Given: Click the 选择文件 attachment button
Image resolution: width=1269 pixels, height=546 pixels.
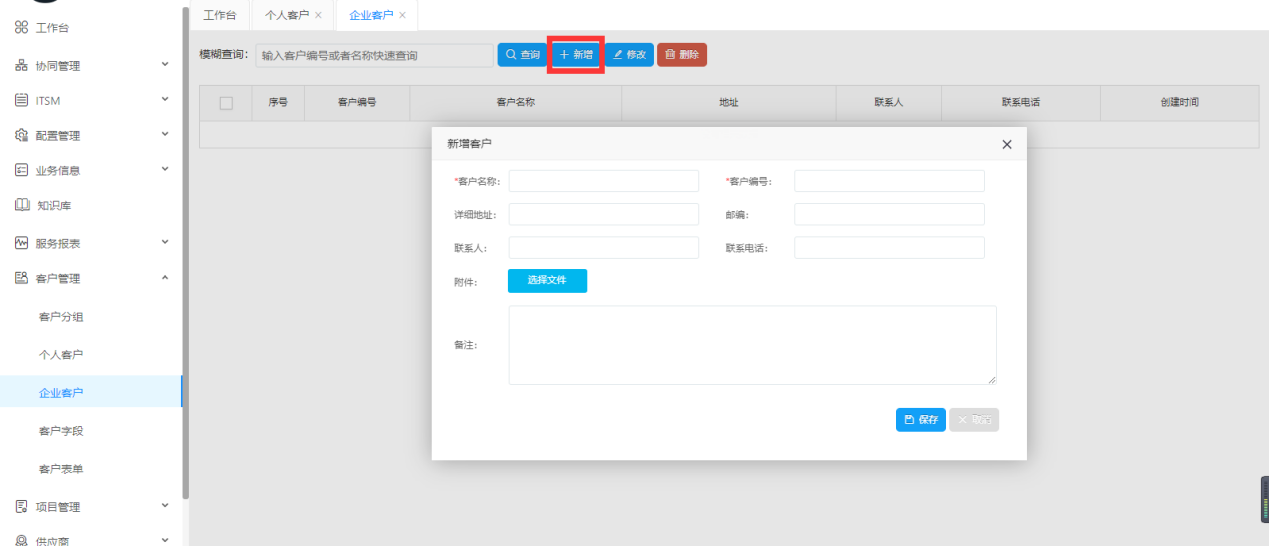Looking at the screenshot, I should click(547, 281).
